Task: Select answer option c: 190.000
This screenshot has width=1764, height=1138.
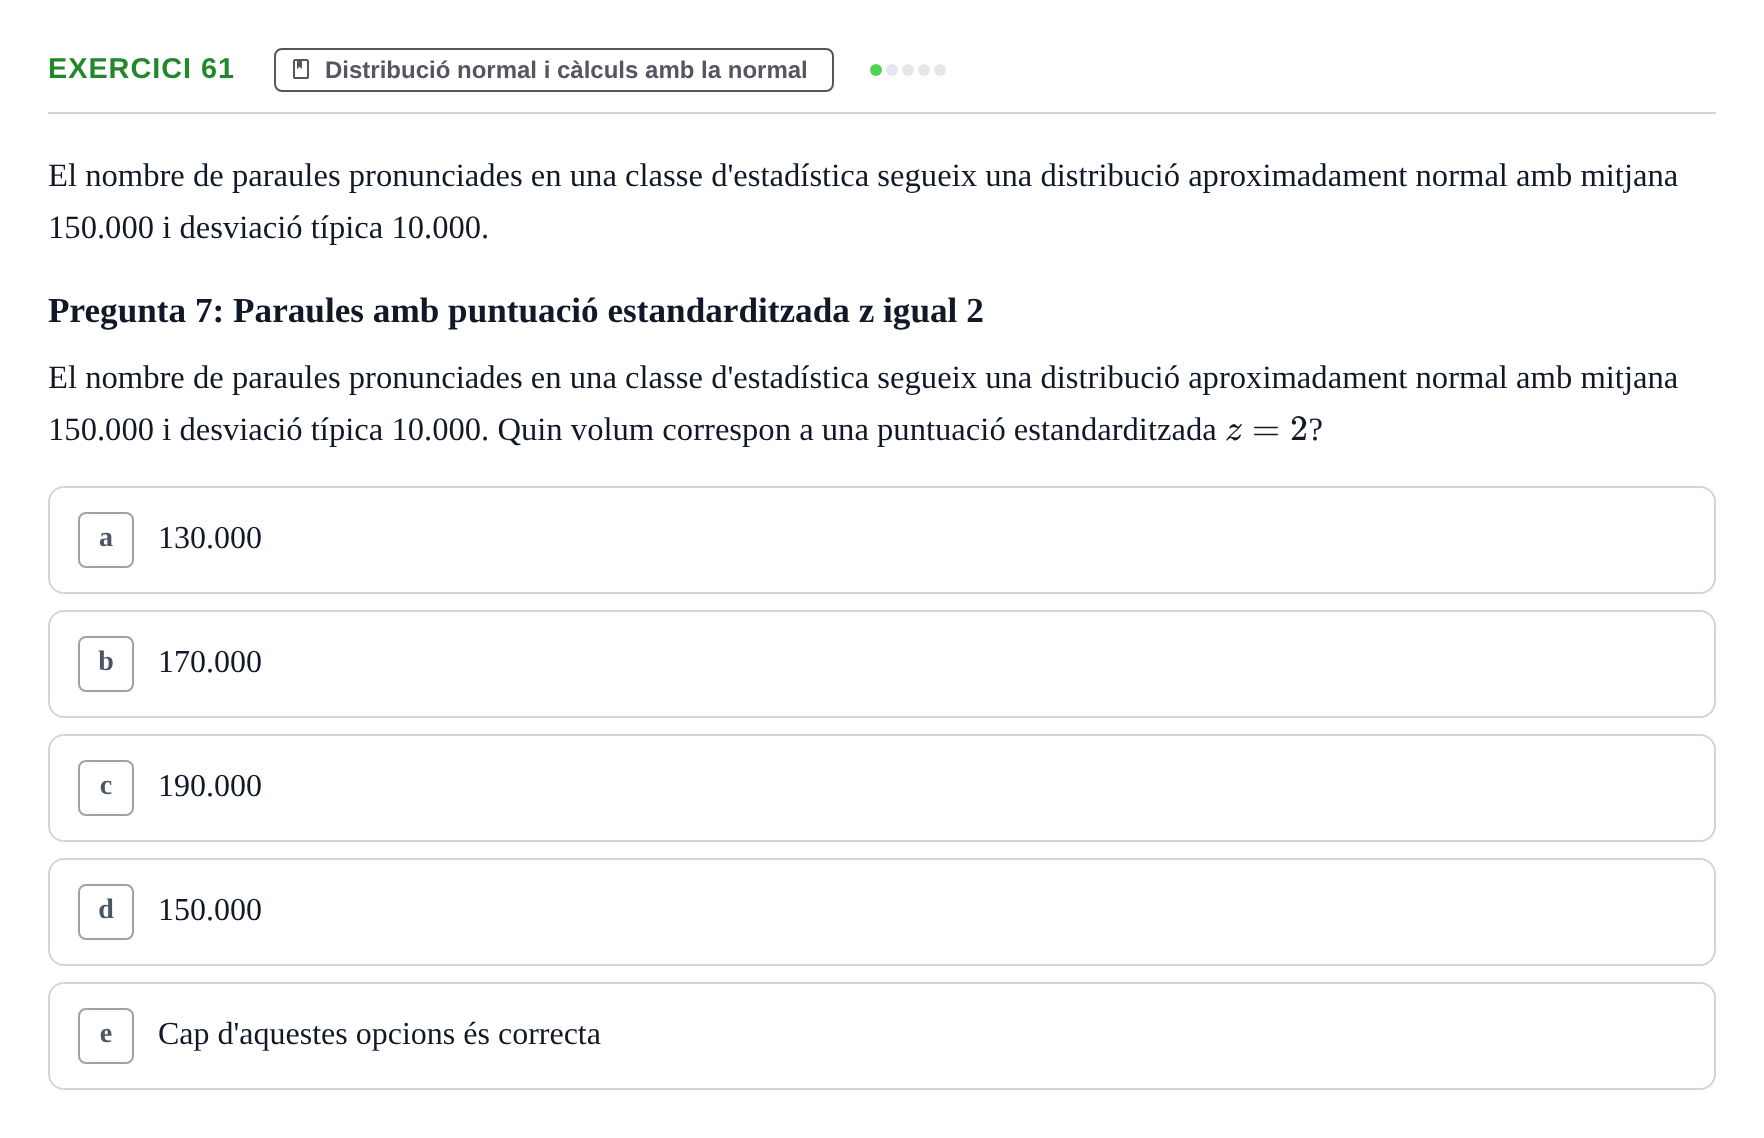Action: click(x=882, y=788)
